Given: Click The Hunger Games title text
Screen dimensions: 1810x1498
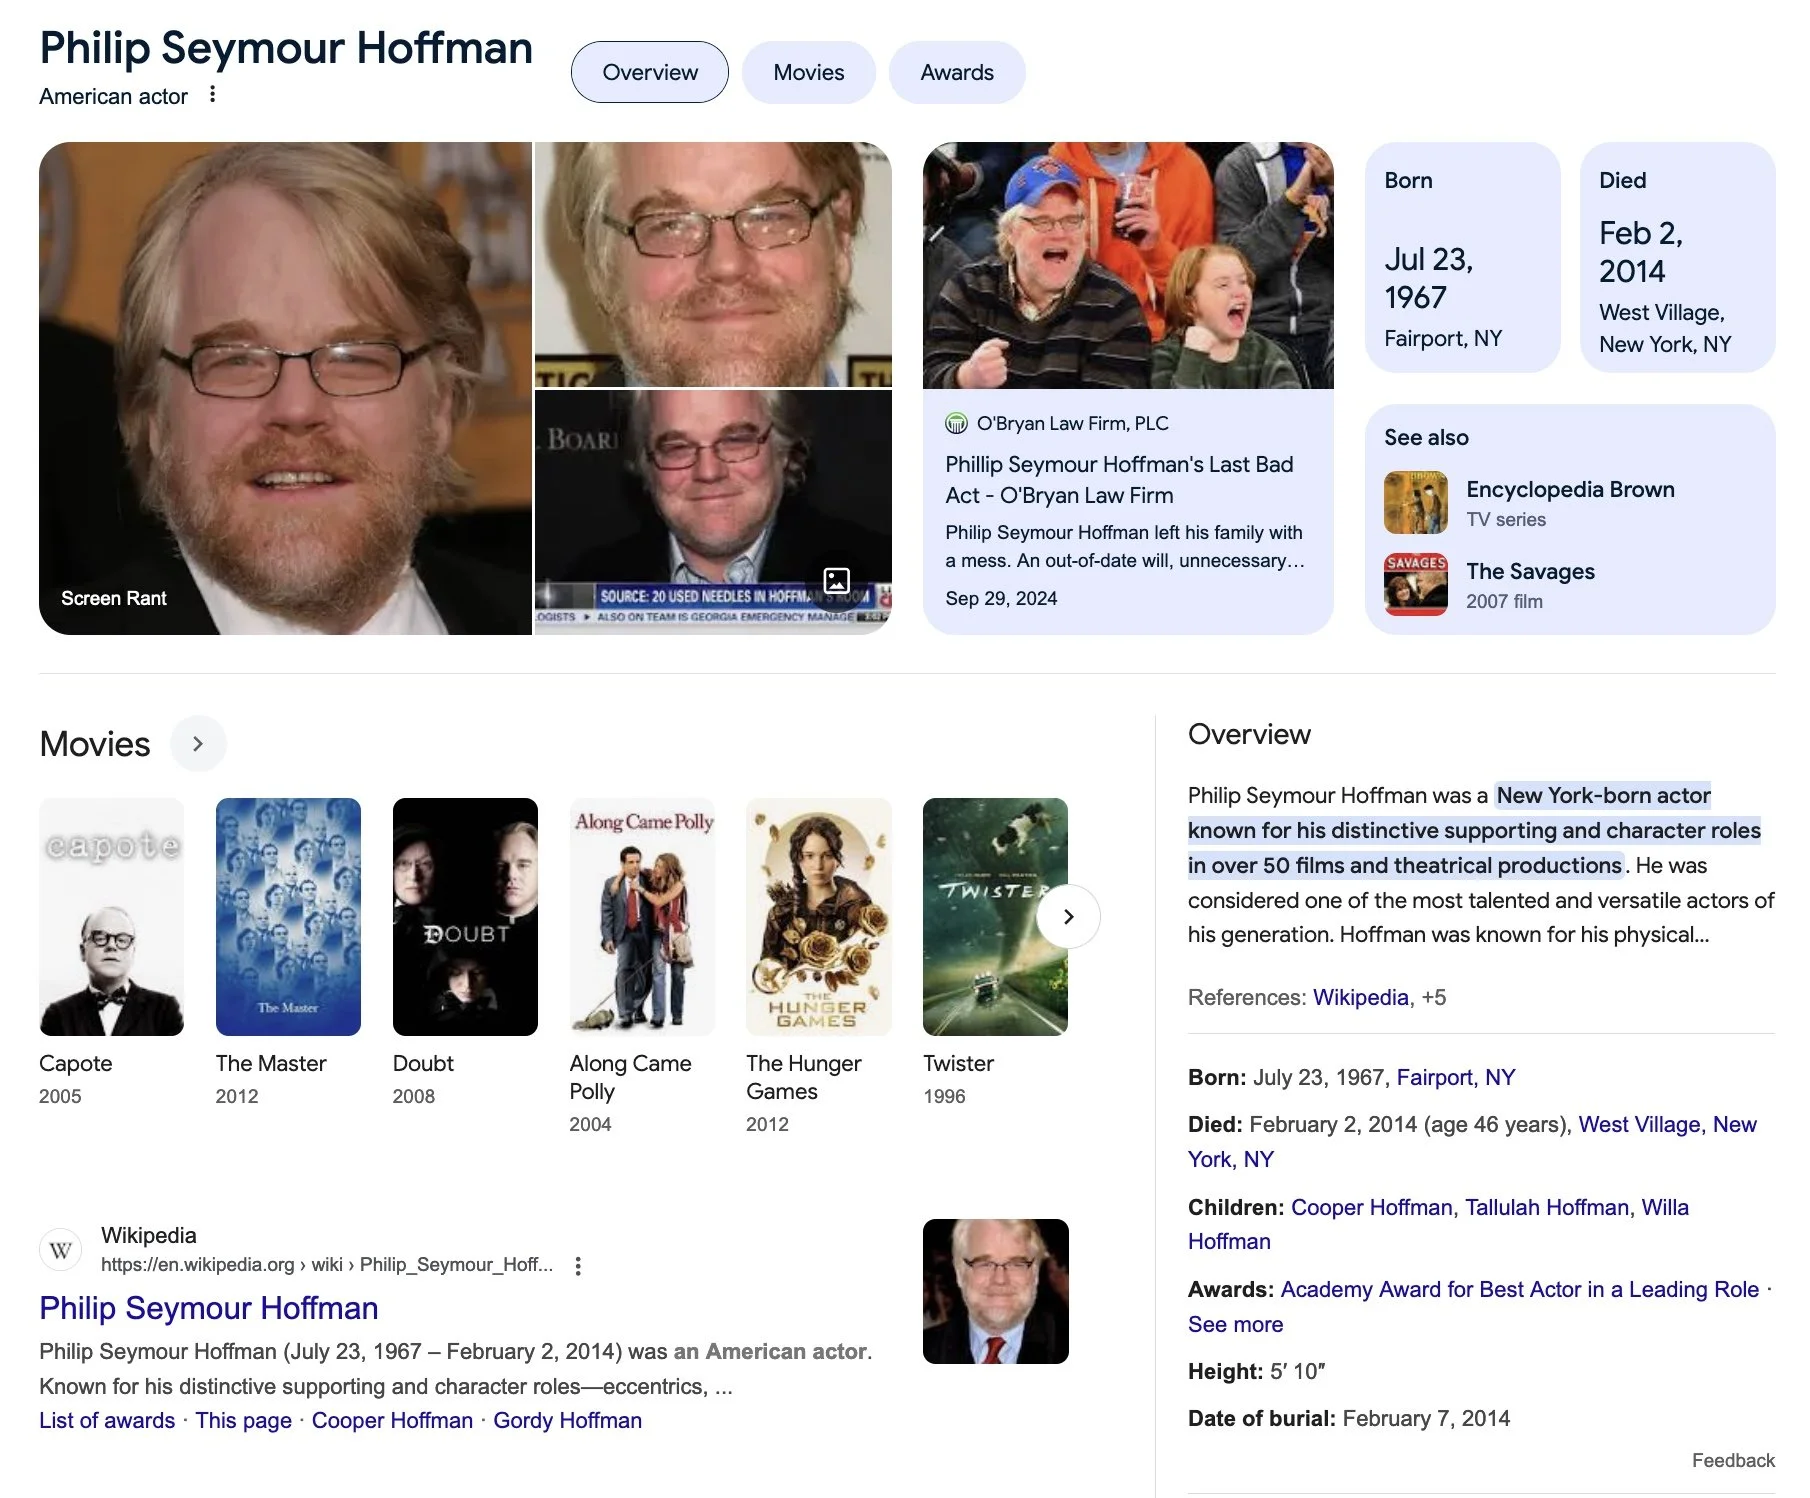Looking at the screenshot, I should point(803,1077).
